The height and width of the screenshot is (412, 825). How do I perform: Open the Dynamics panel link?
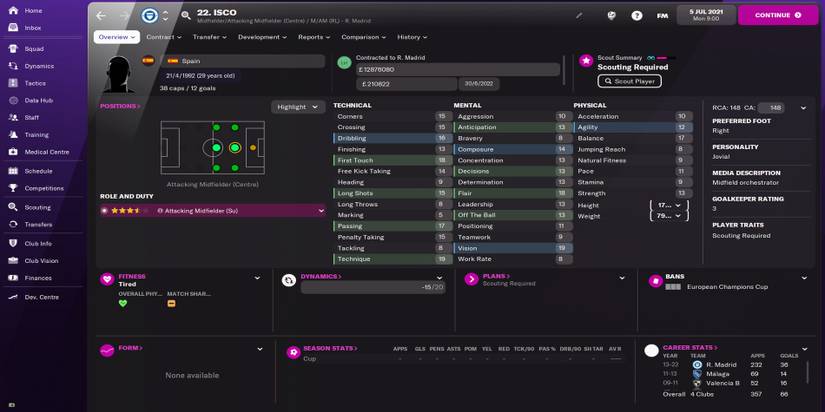[321, 276]
